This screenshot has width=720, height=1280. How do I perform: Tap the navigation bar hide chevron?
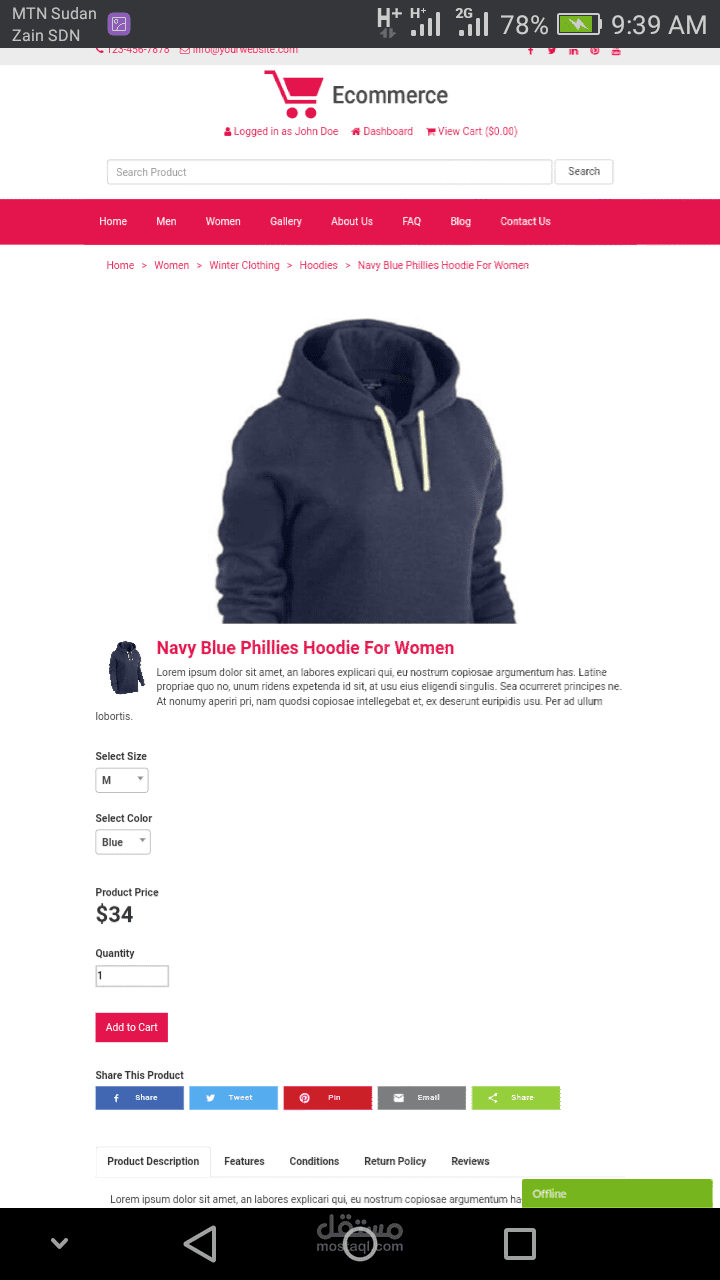59,1244
